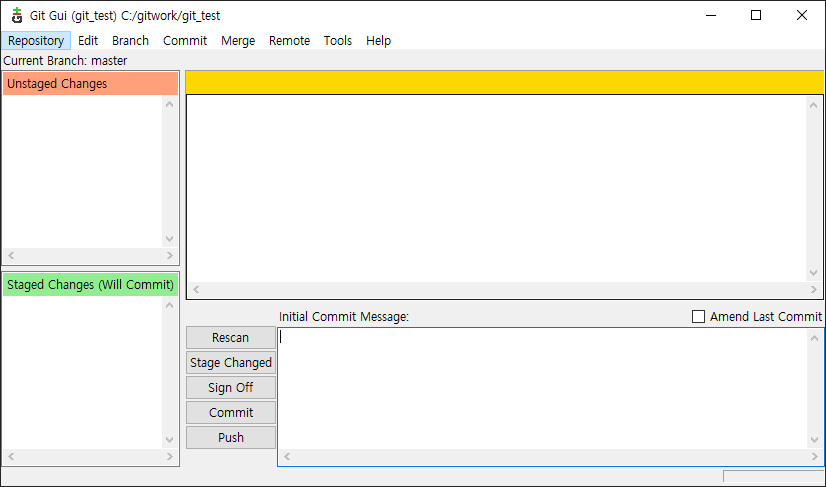Screen dimensions: 826x487
Task: Click right arrow of Unstaged Changes horizontal scrollbar
Action: (170, 256)
